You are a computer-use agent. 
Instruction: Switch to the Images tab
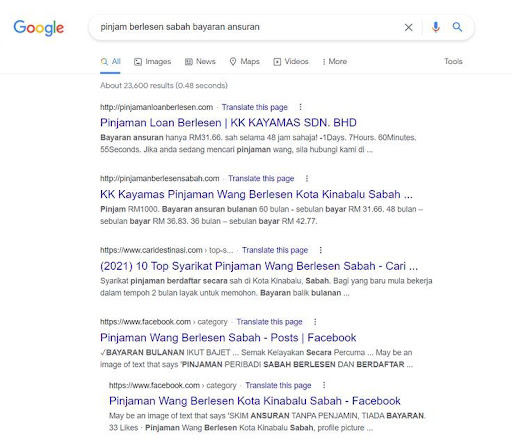tap(152, 62)
